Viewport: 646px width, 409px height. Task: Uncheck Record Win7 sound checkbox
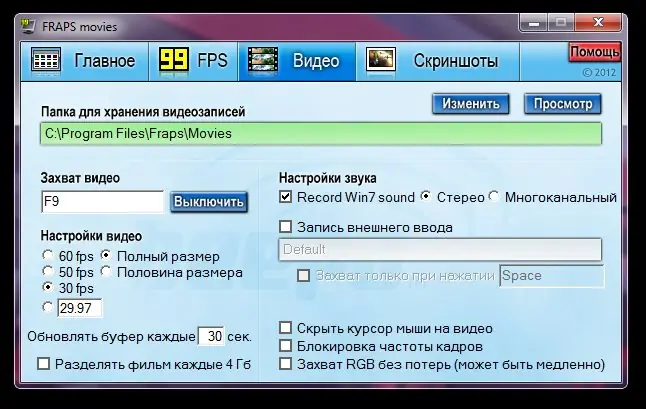tap(286, 196)
